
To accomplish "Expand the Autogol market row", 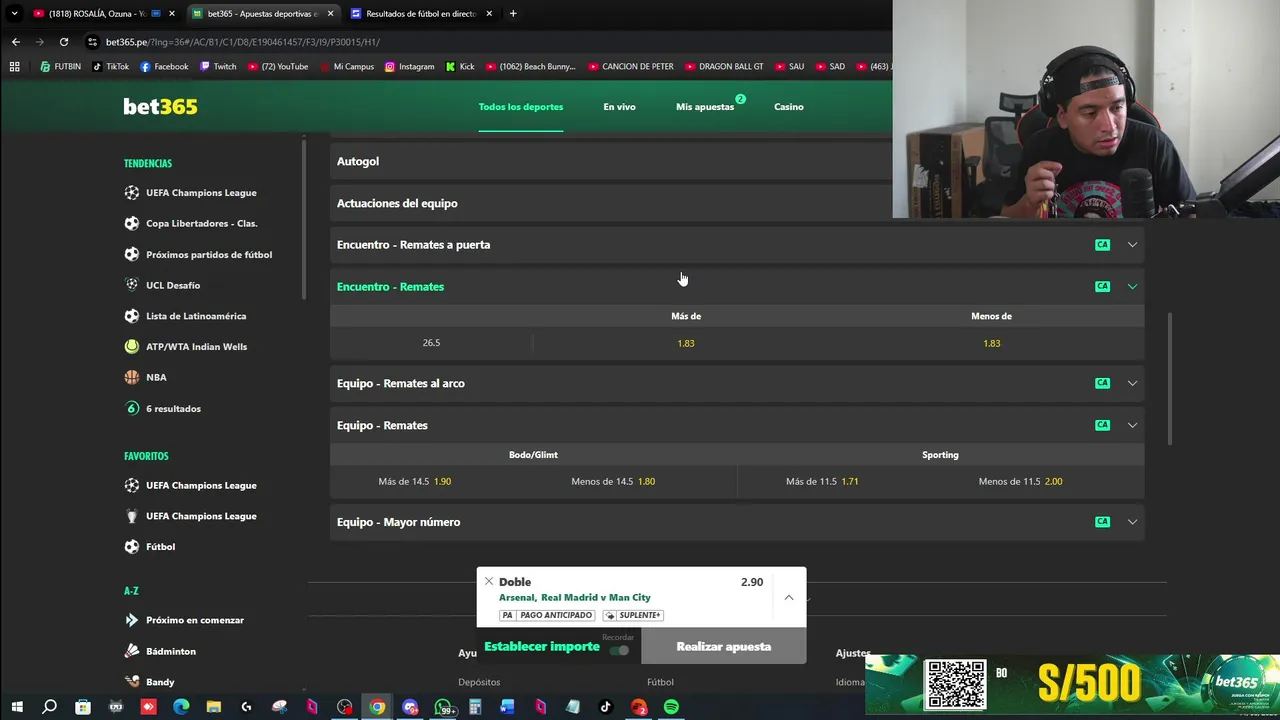I will pyautogui.click(x=611, y=161).
